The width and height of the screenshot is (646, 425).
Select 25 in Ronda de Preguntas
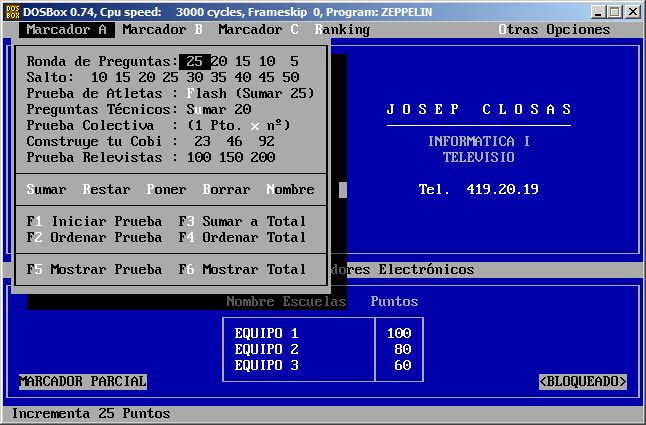point(194,61)
